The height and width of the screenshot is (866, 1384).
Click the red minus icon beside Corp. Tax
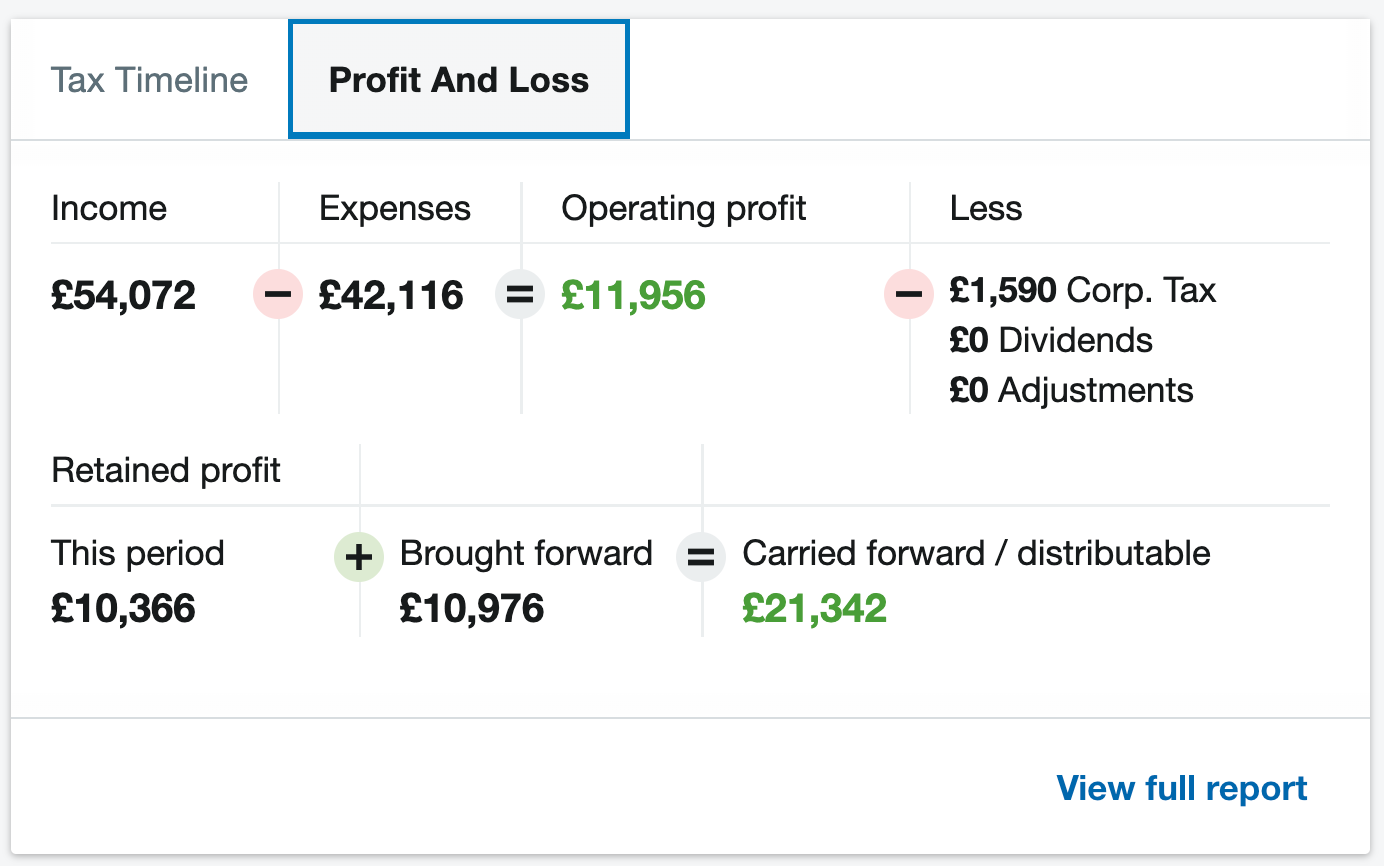click(909, 294)
